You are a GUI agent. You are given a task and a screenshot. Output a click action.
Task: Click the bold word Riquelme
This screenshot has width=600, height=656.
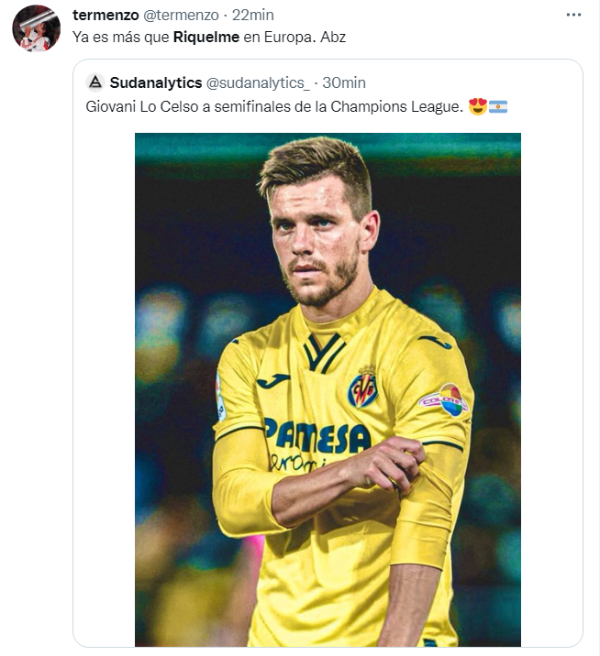(x=210, y=37)
